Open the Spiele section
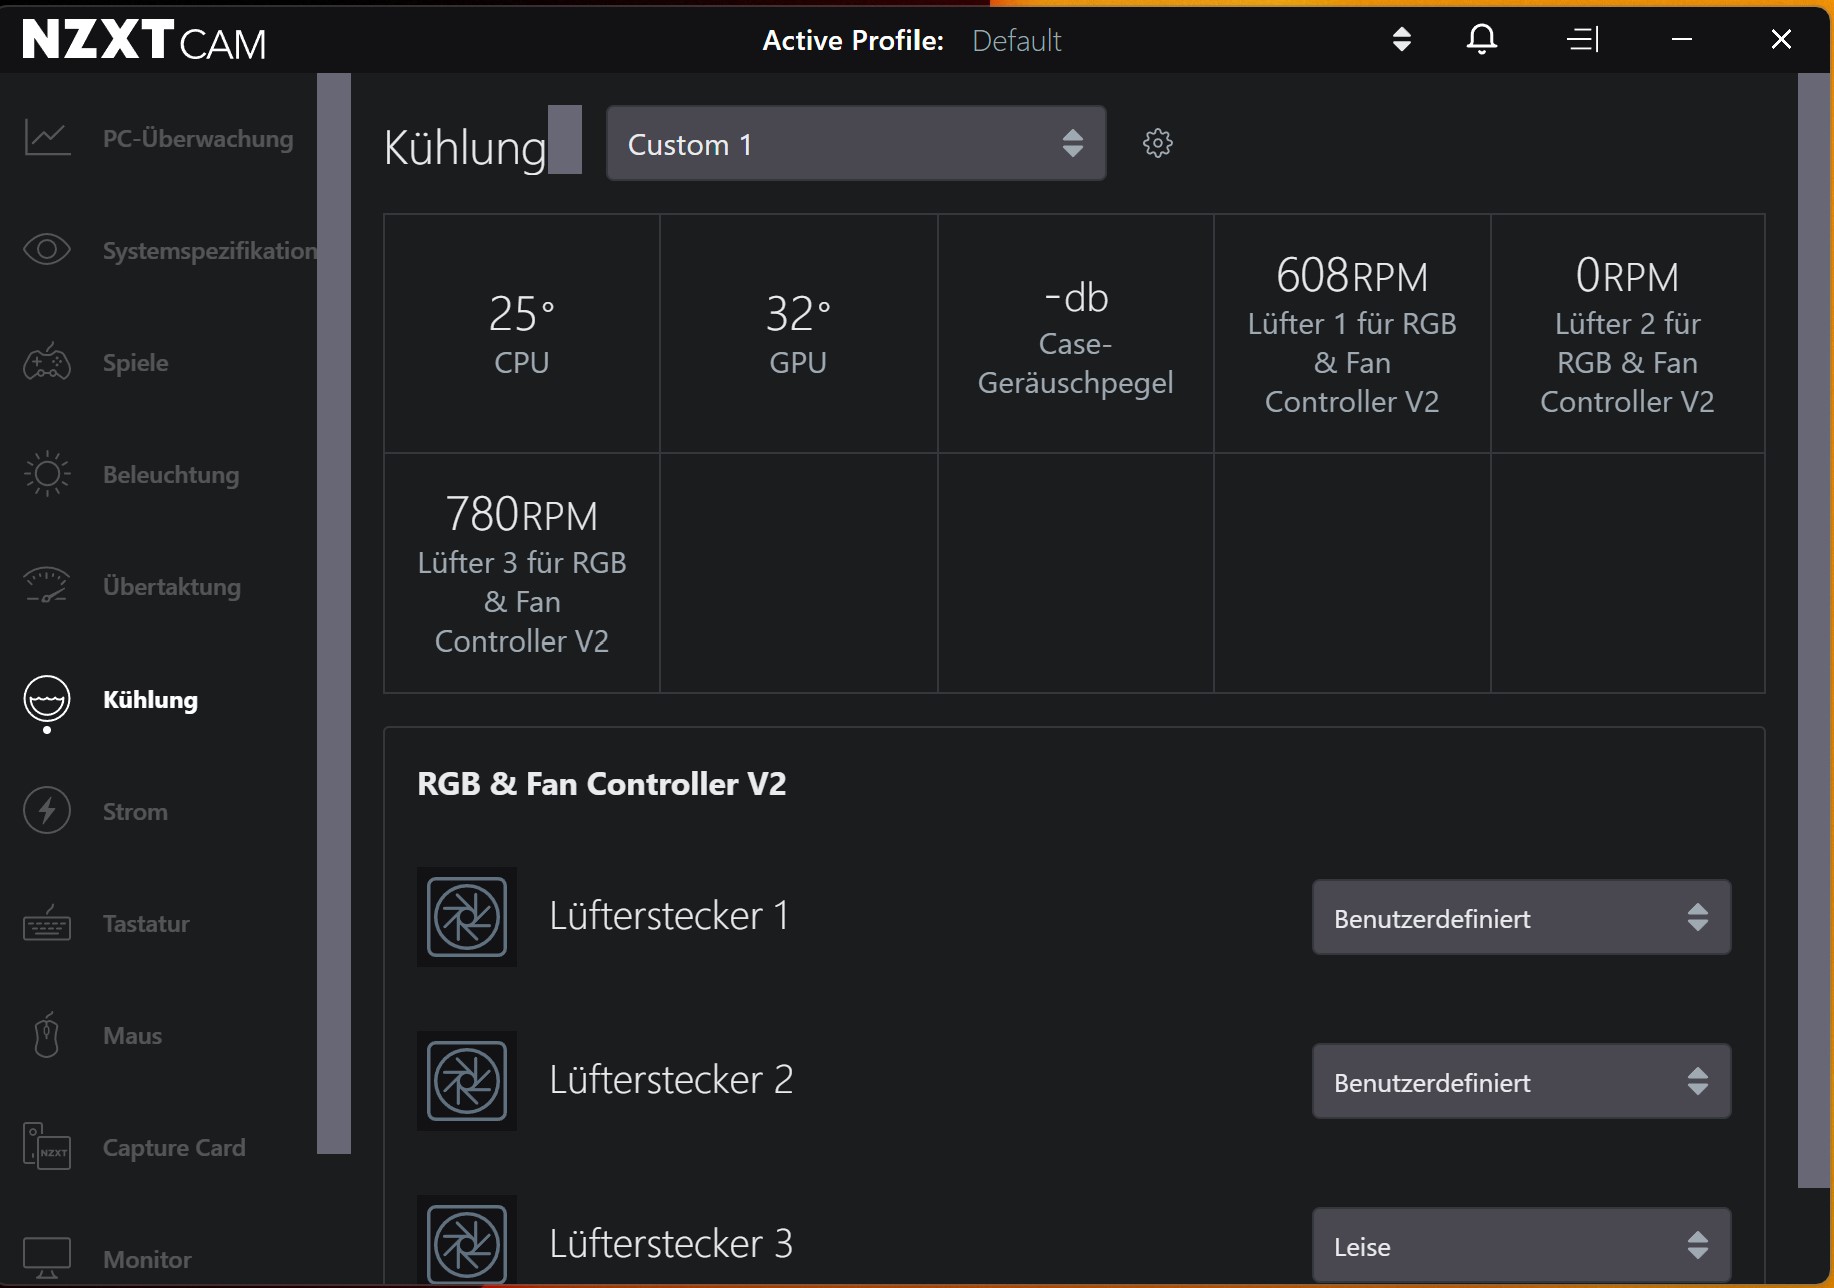1834x1288 pixels. point(136,363)
